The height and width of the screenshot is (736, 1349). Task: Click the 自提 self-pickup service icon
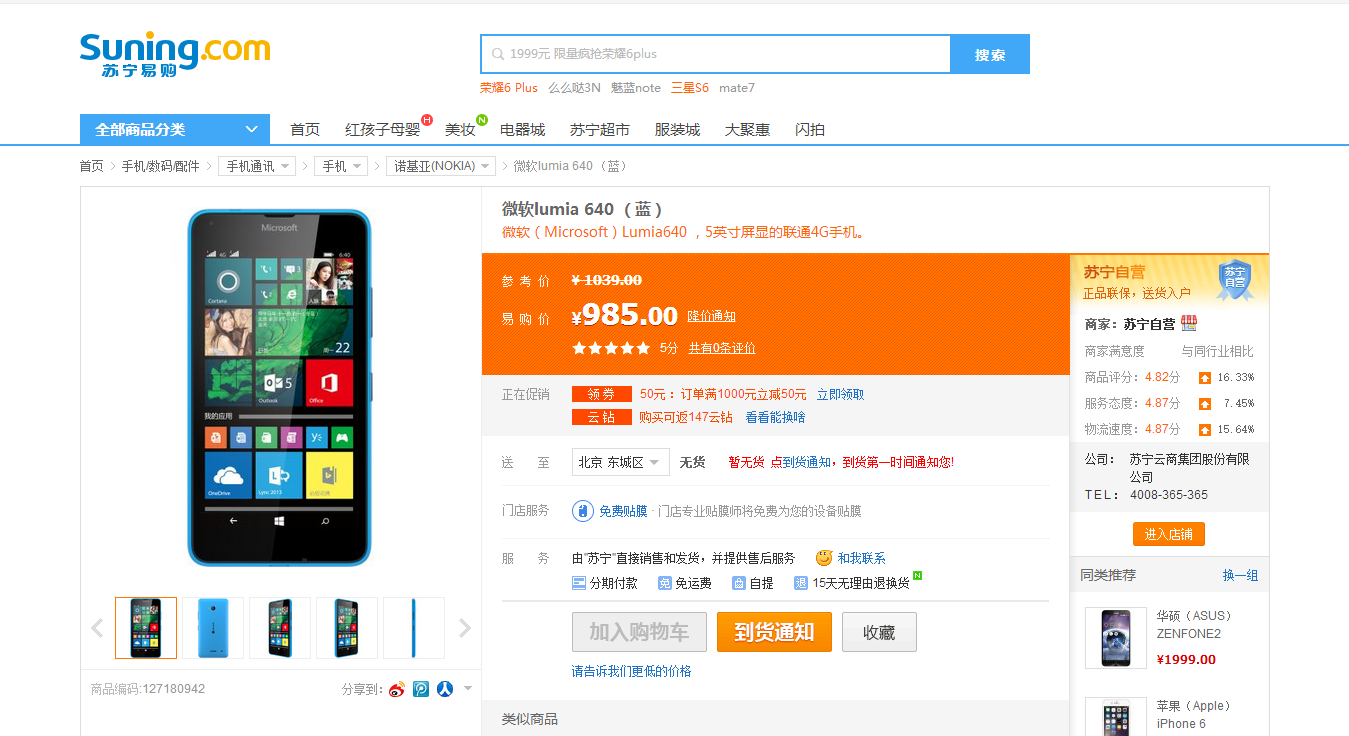[x=740, y=582]
